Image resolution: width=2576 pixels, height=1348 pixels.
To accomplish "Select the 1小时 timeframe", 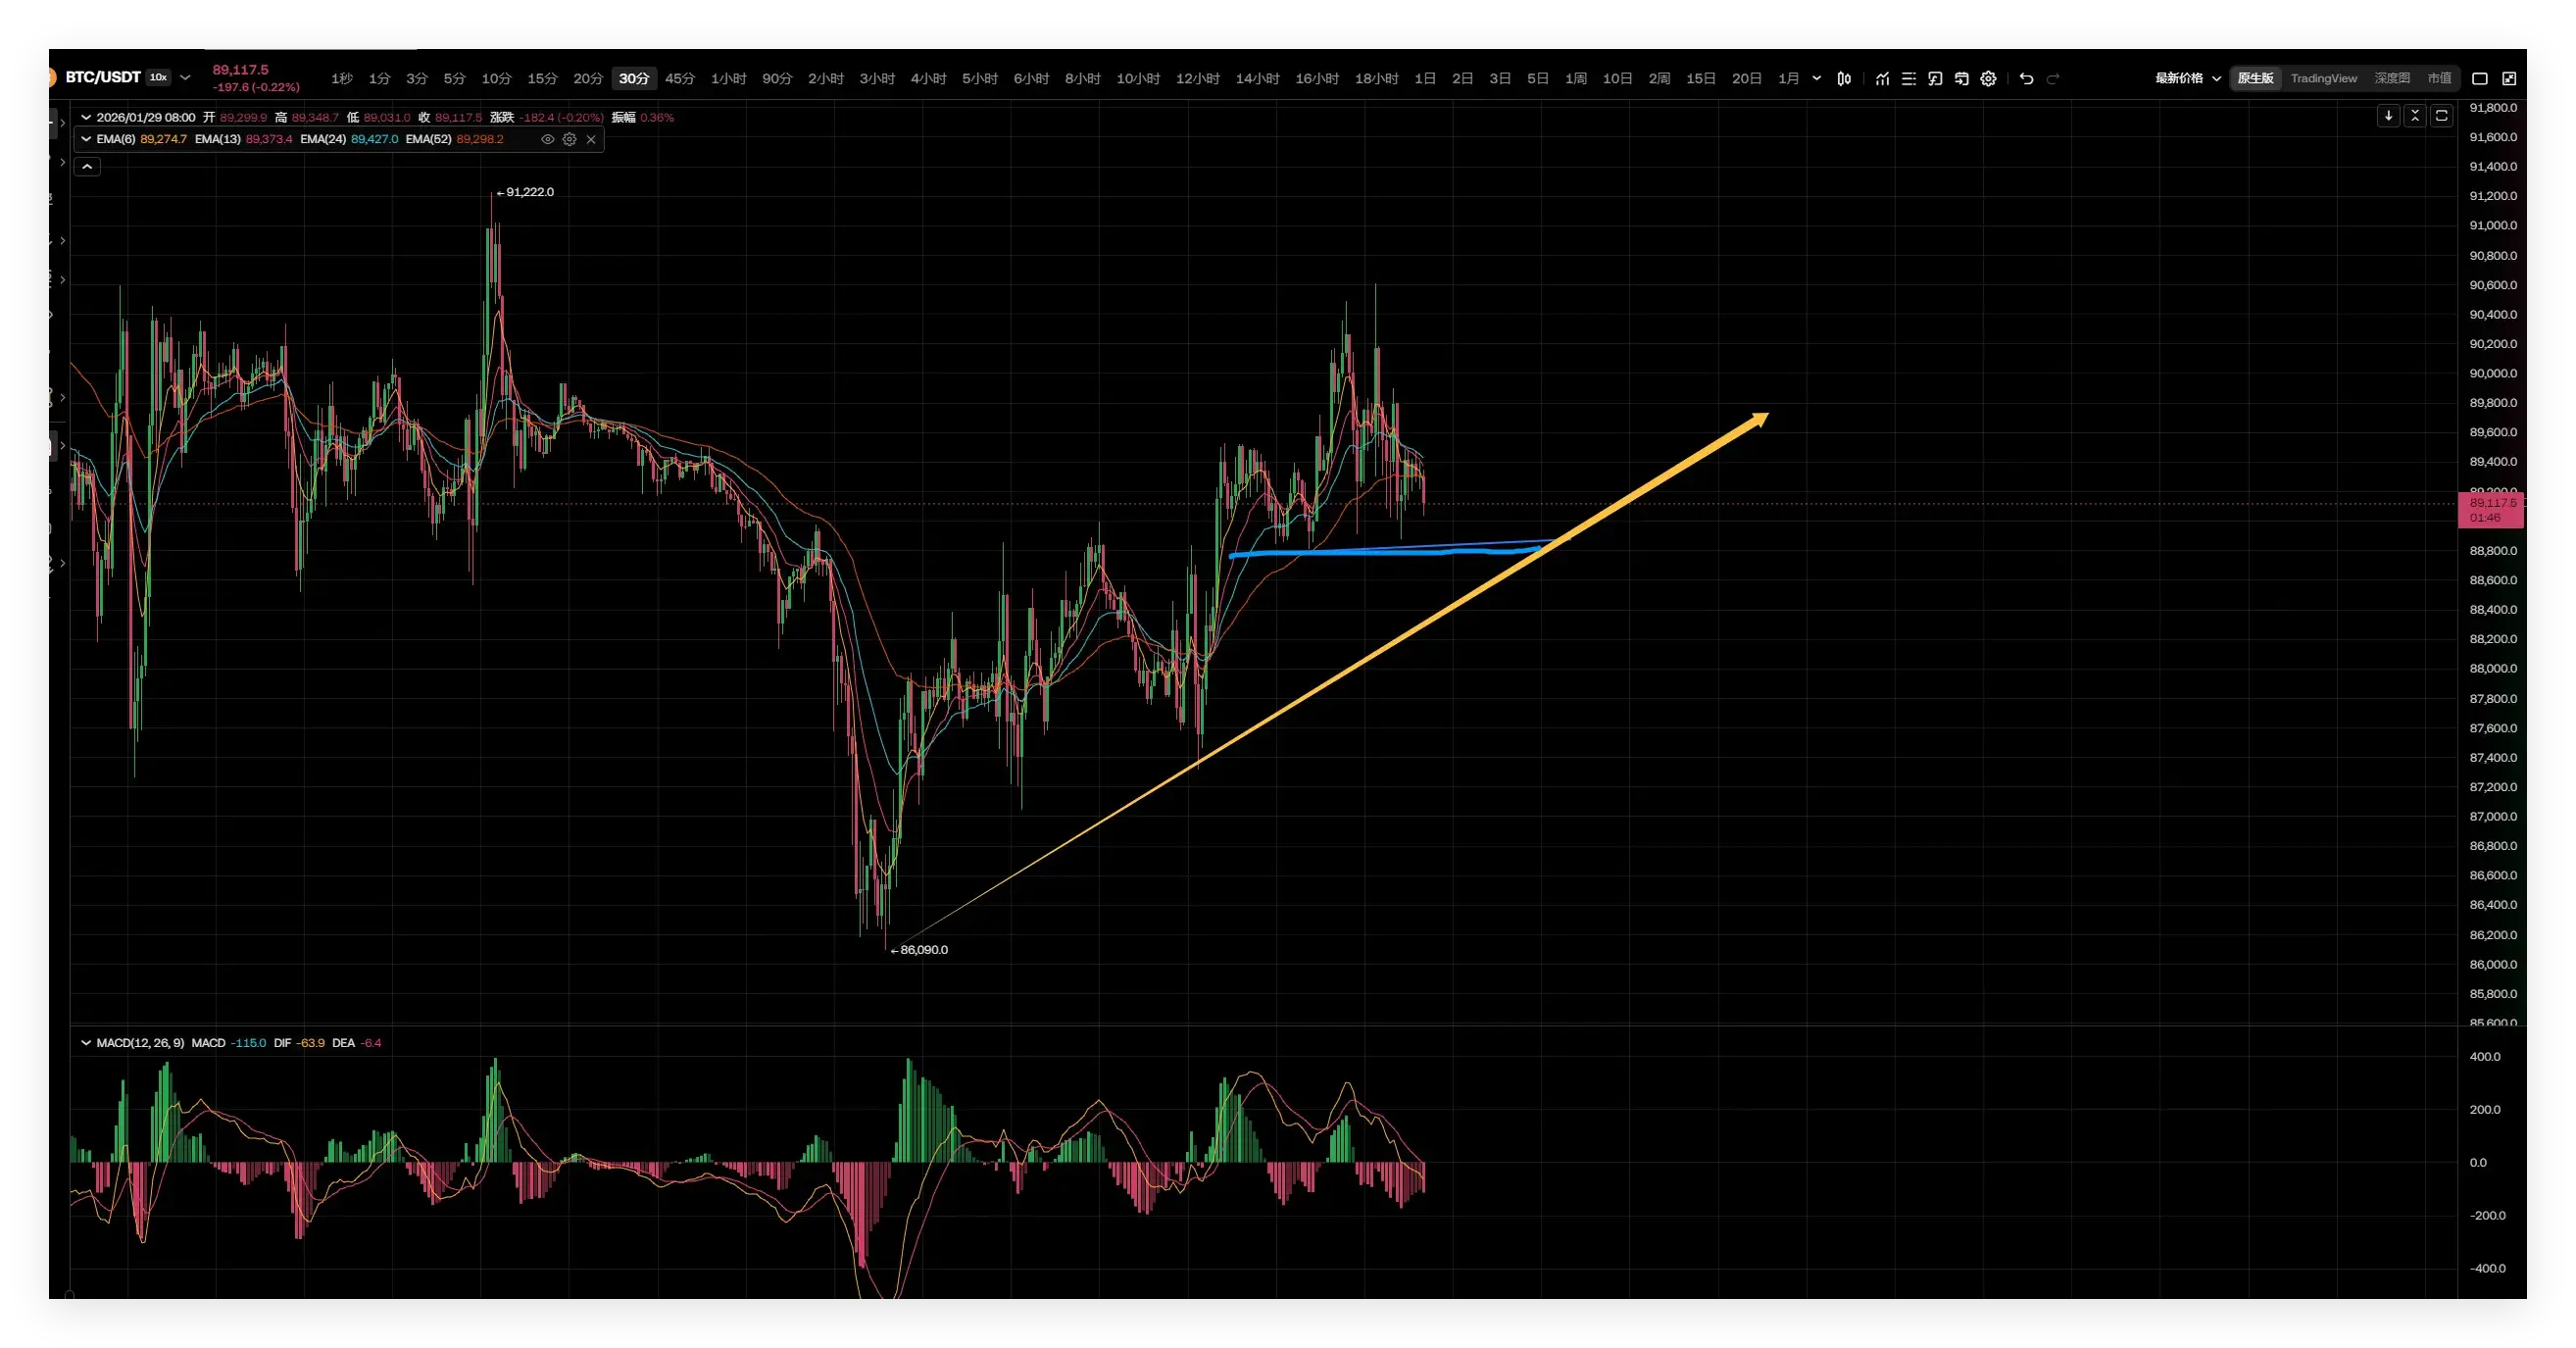I will click(x=728, y=78).
